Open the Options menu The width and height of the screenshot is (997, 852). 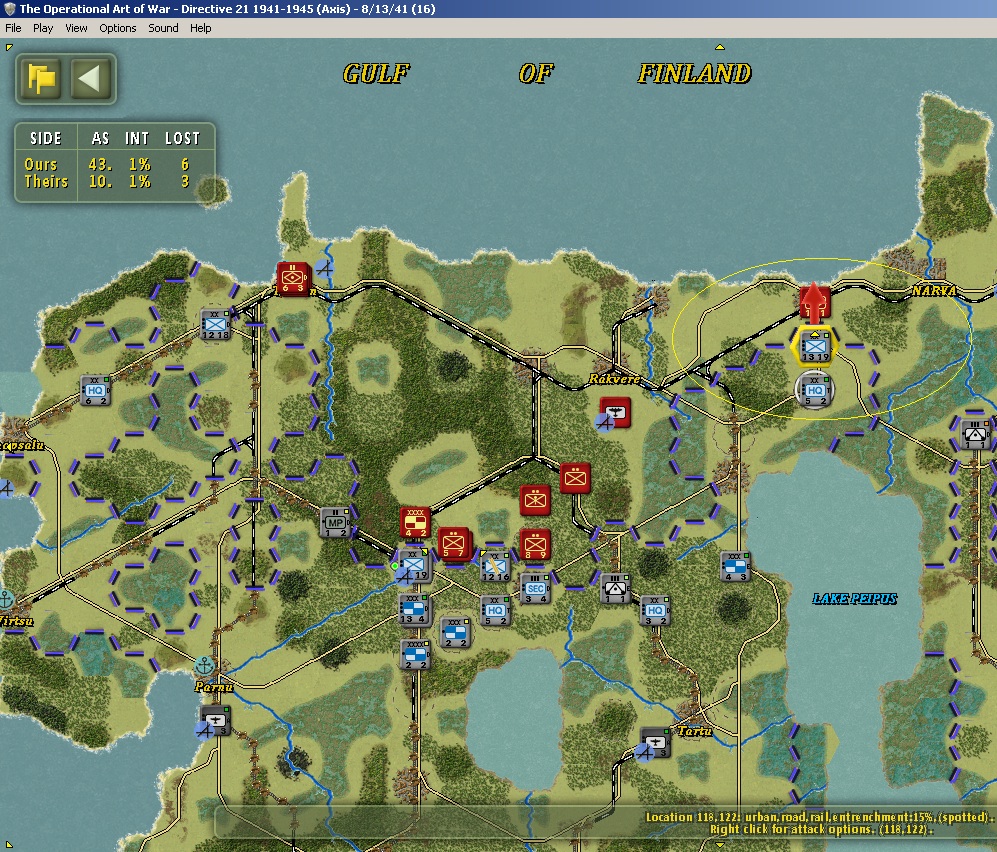(118, 28)
